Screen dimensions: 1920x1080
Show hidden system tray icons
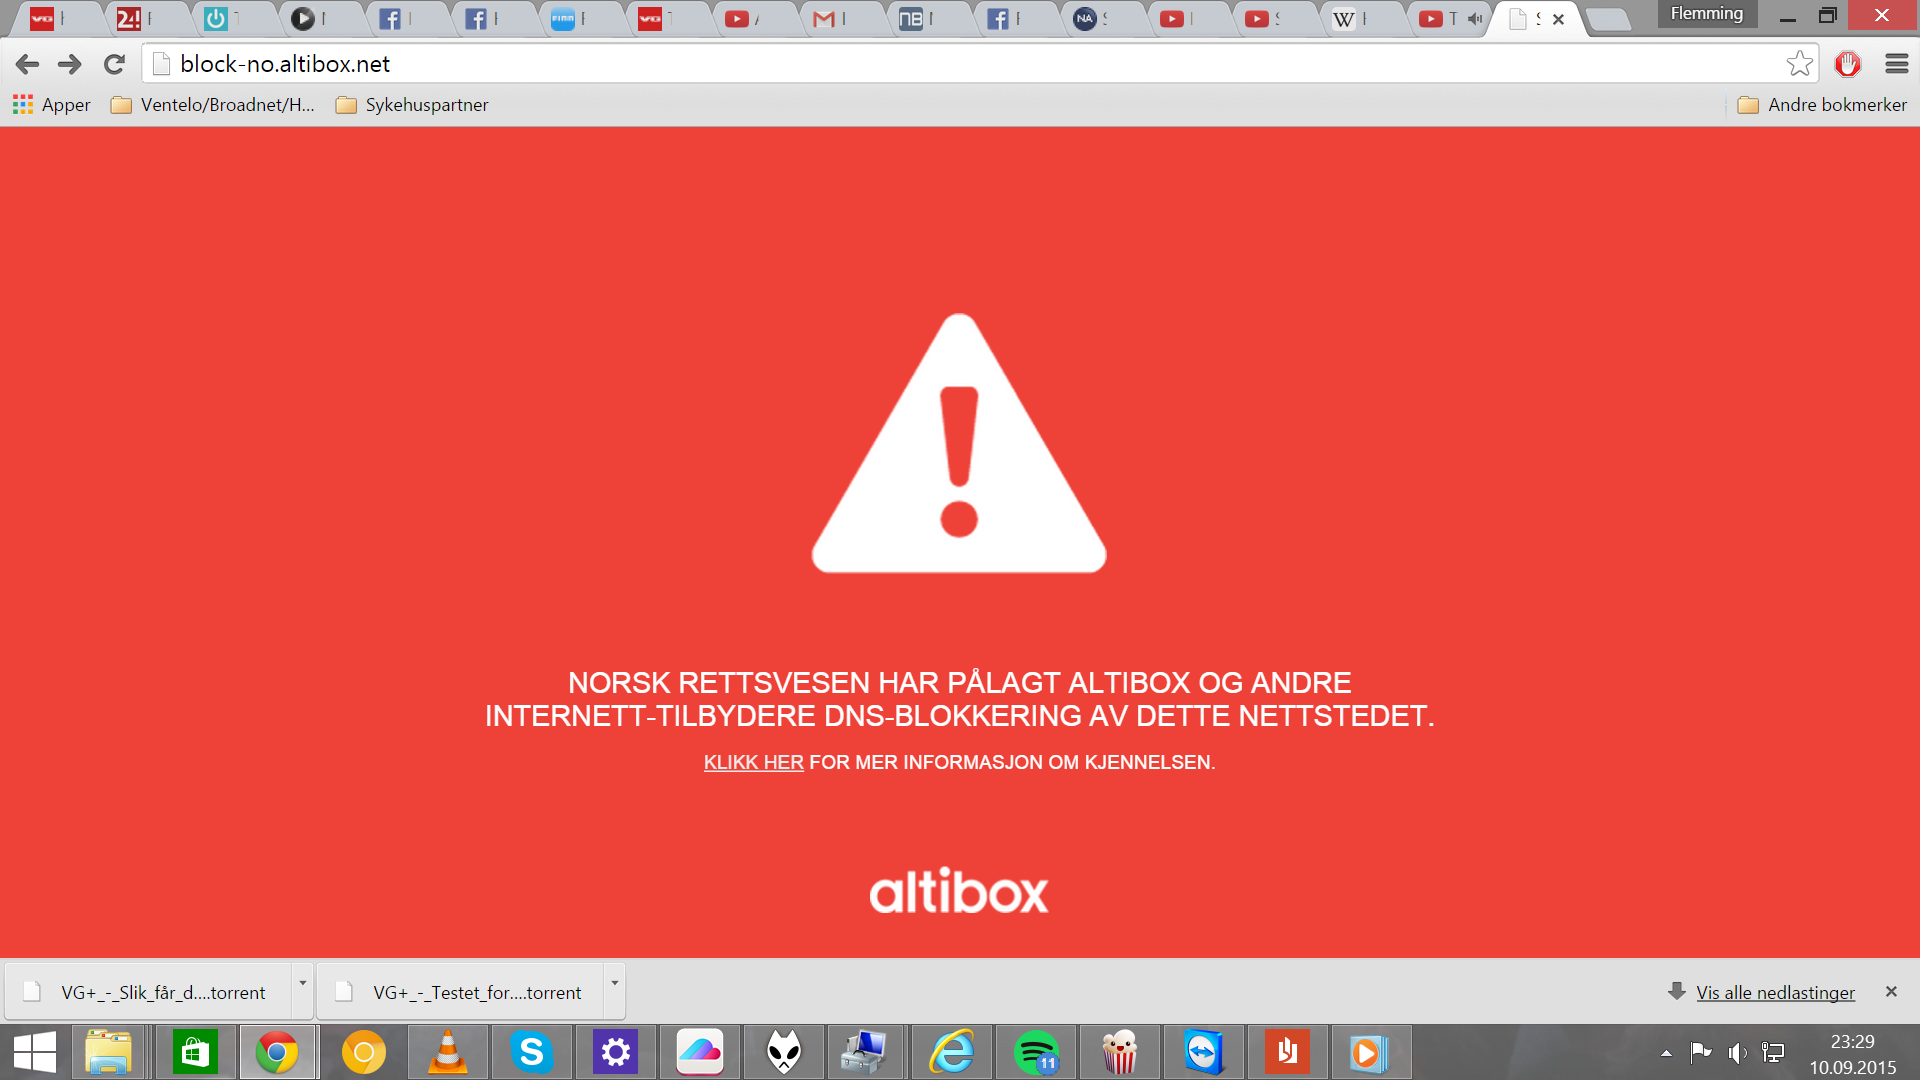coord(1666,1053)
